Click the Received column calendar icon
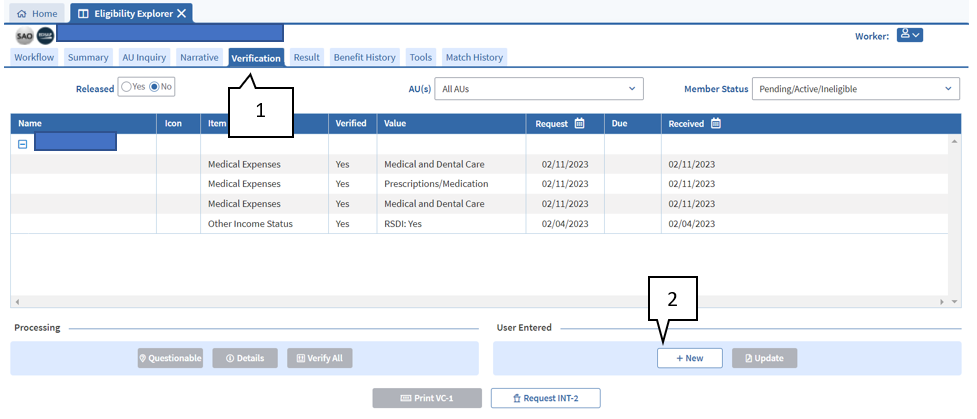Image resolution: width=977 pixels, height=419 pixels. coord(716,123)
